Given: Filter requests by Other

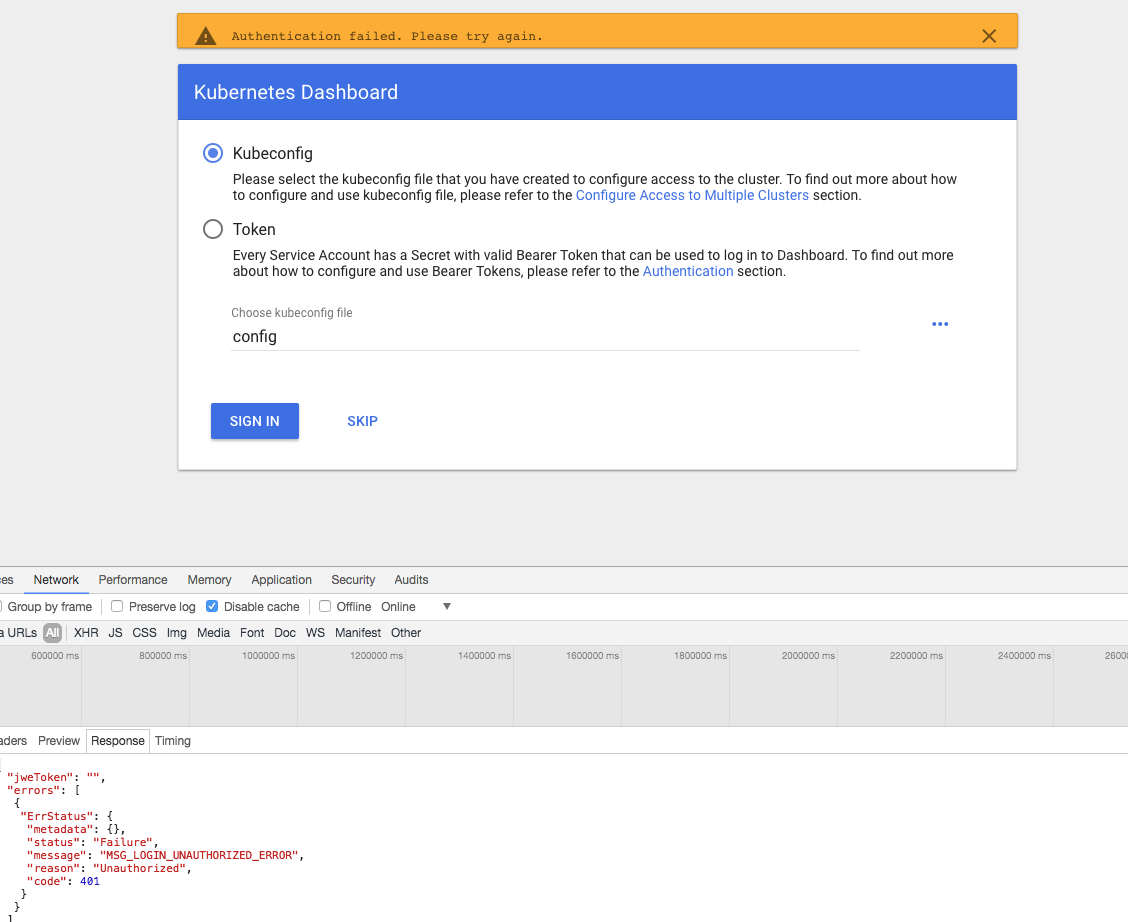Looking at the screenshot, I should pyautogui.click(x=406, y=633).
